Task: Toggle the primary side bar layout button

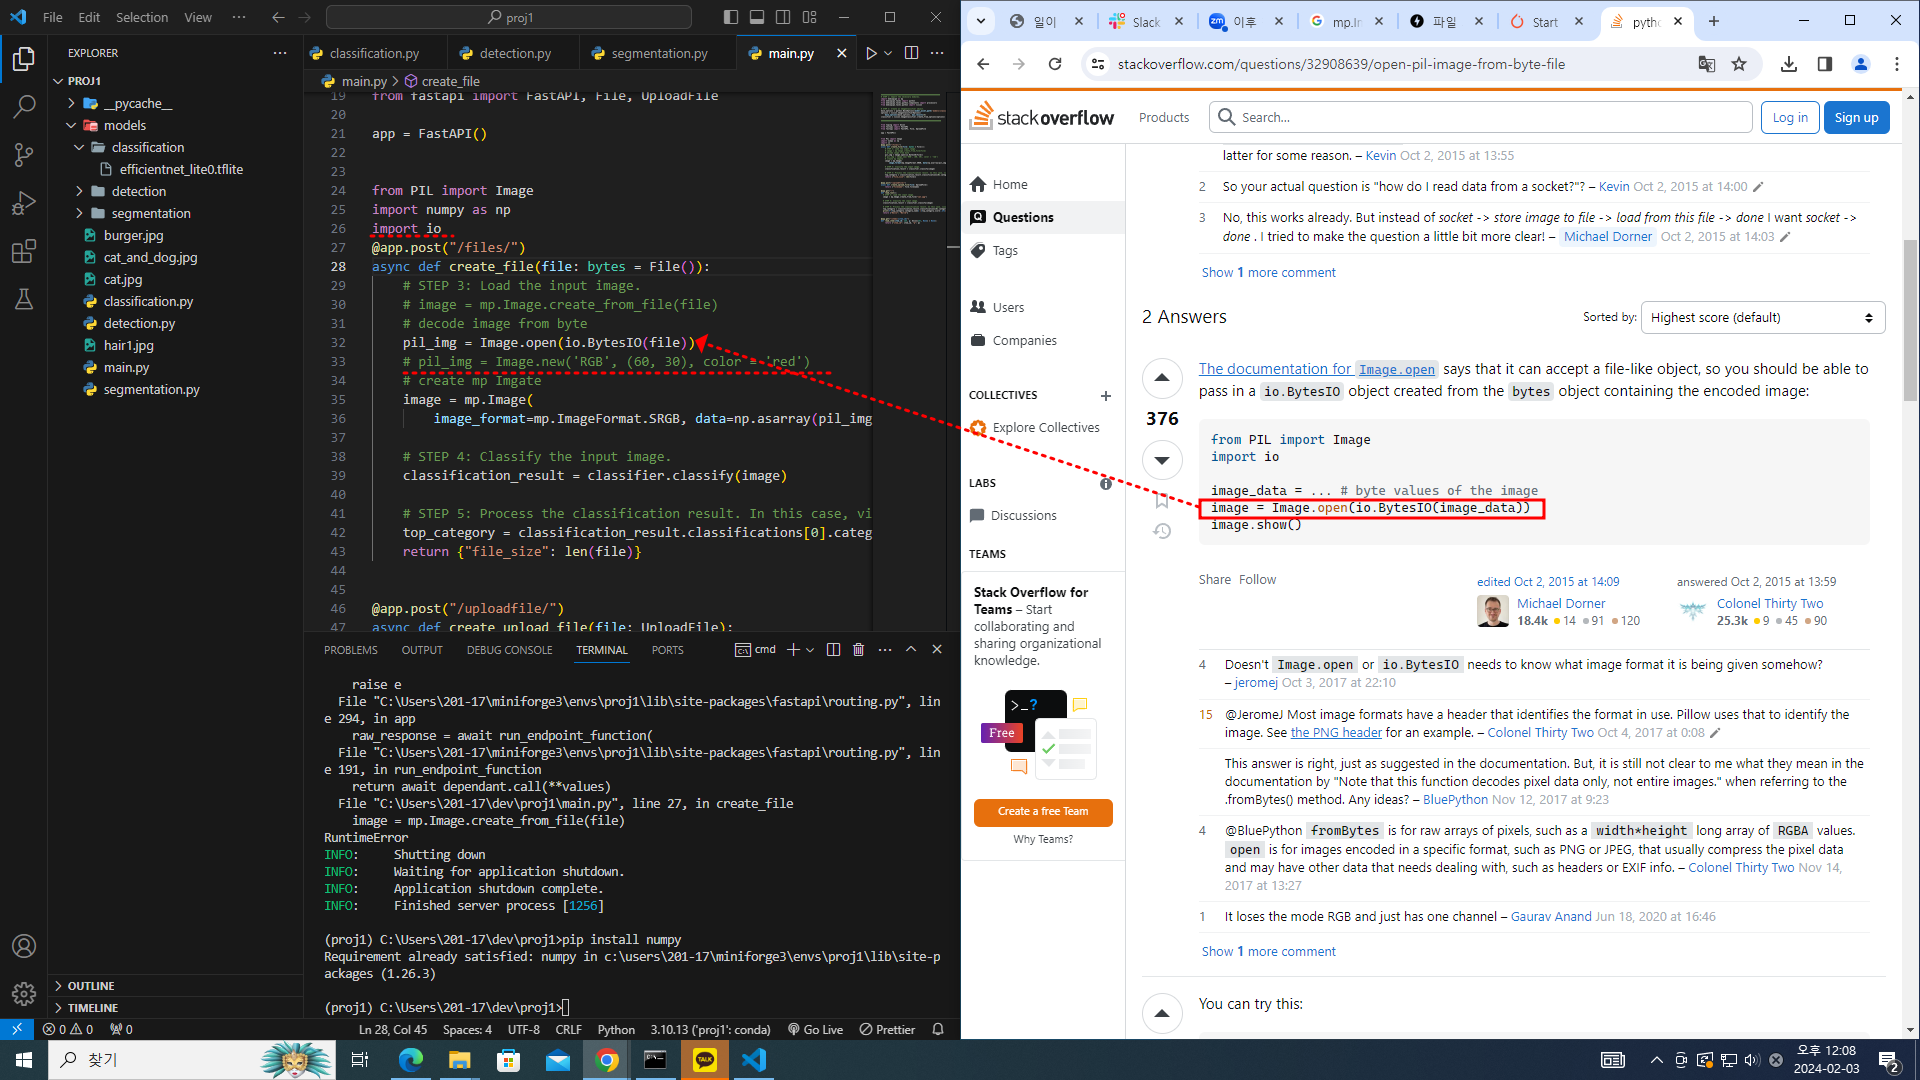Action: [731, 17]
